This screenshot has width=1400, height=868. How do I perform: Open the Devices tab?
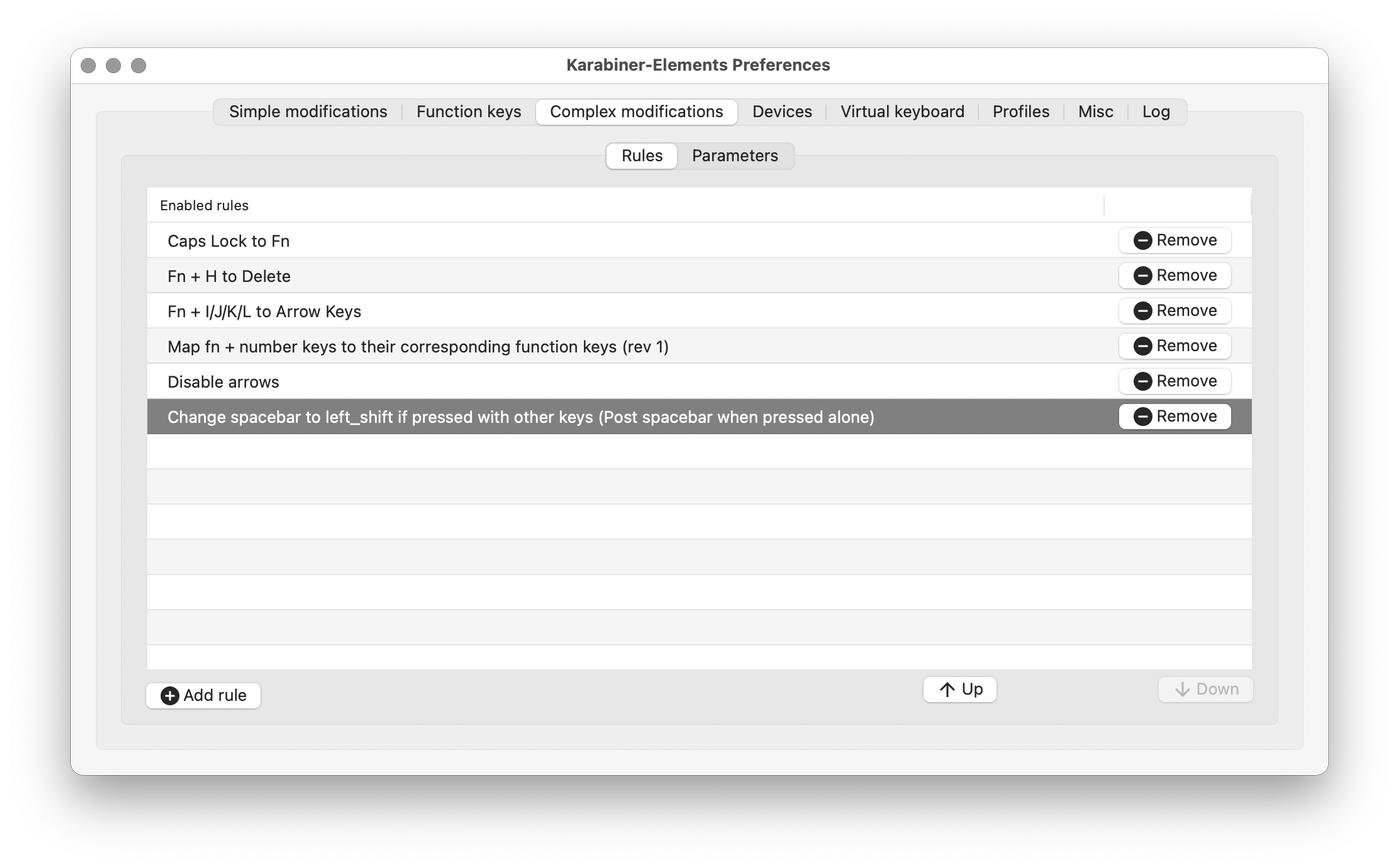(x=782, y=112)
